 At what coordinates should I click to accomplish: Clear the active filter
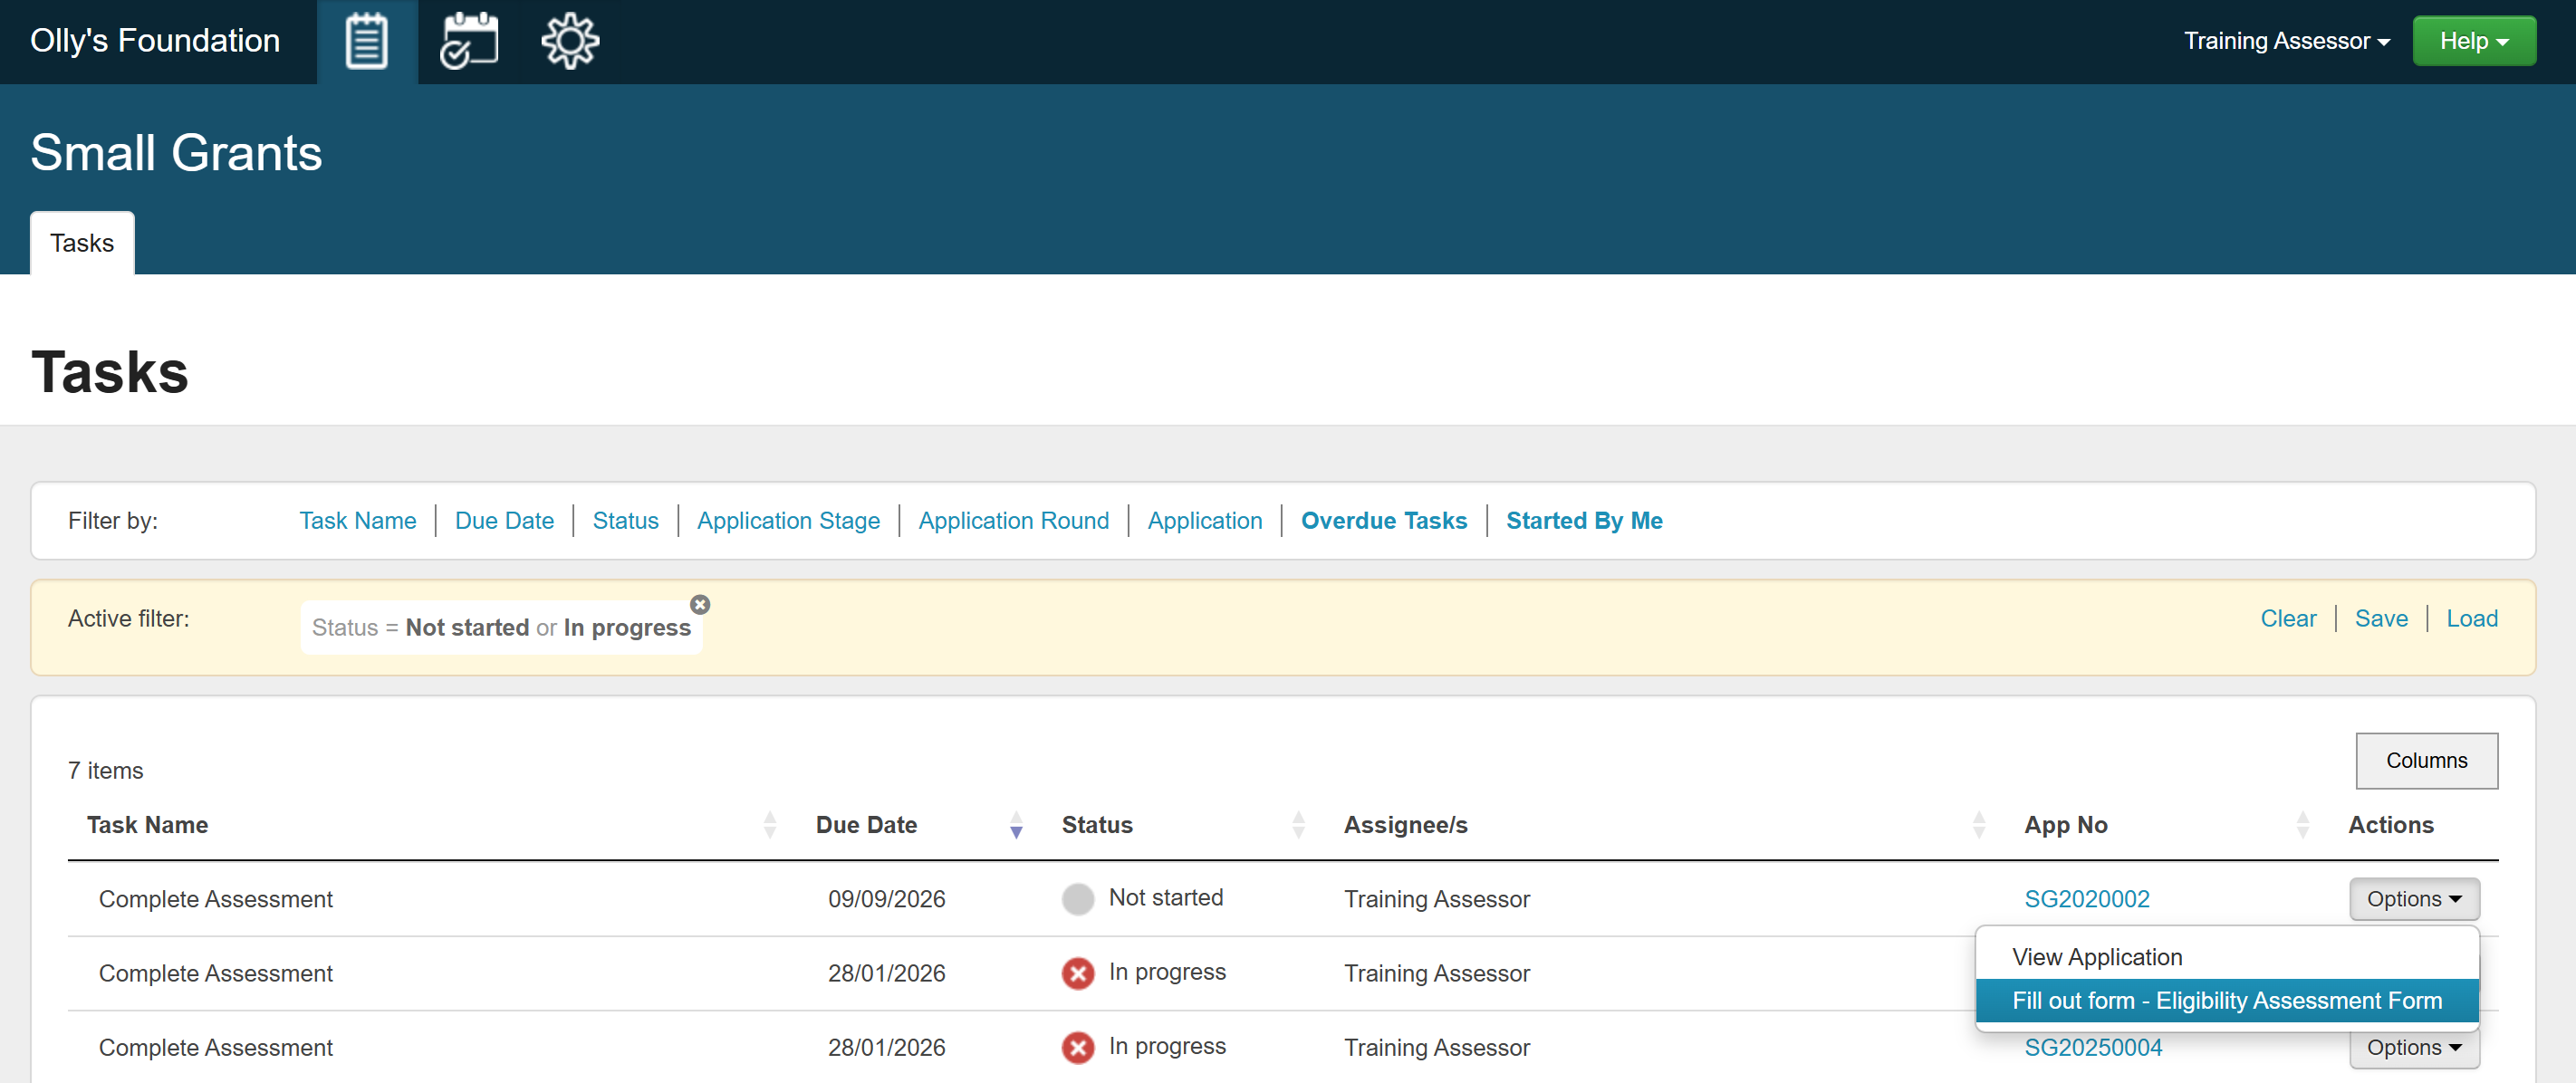pos(2288,619)
